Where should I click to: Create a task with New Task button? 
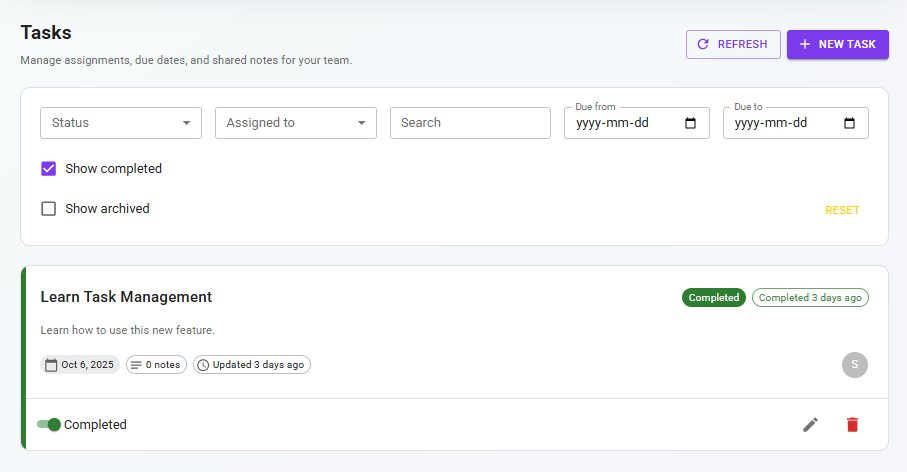coord(837,44)
